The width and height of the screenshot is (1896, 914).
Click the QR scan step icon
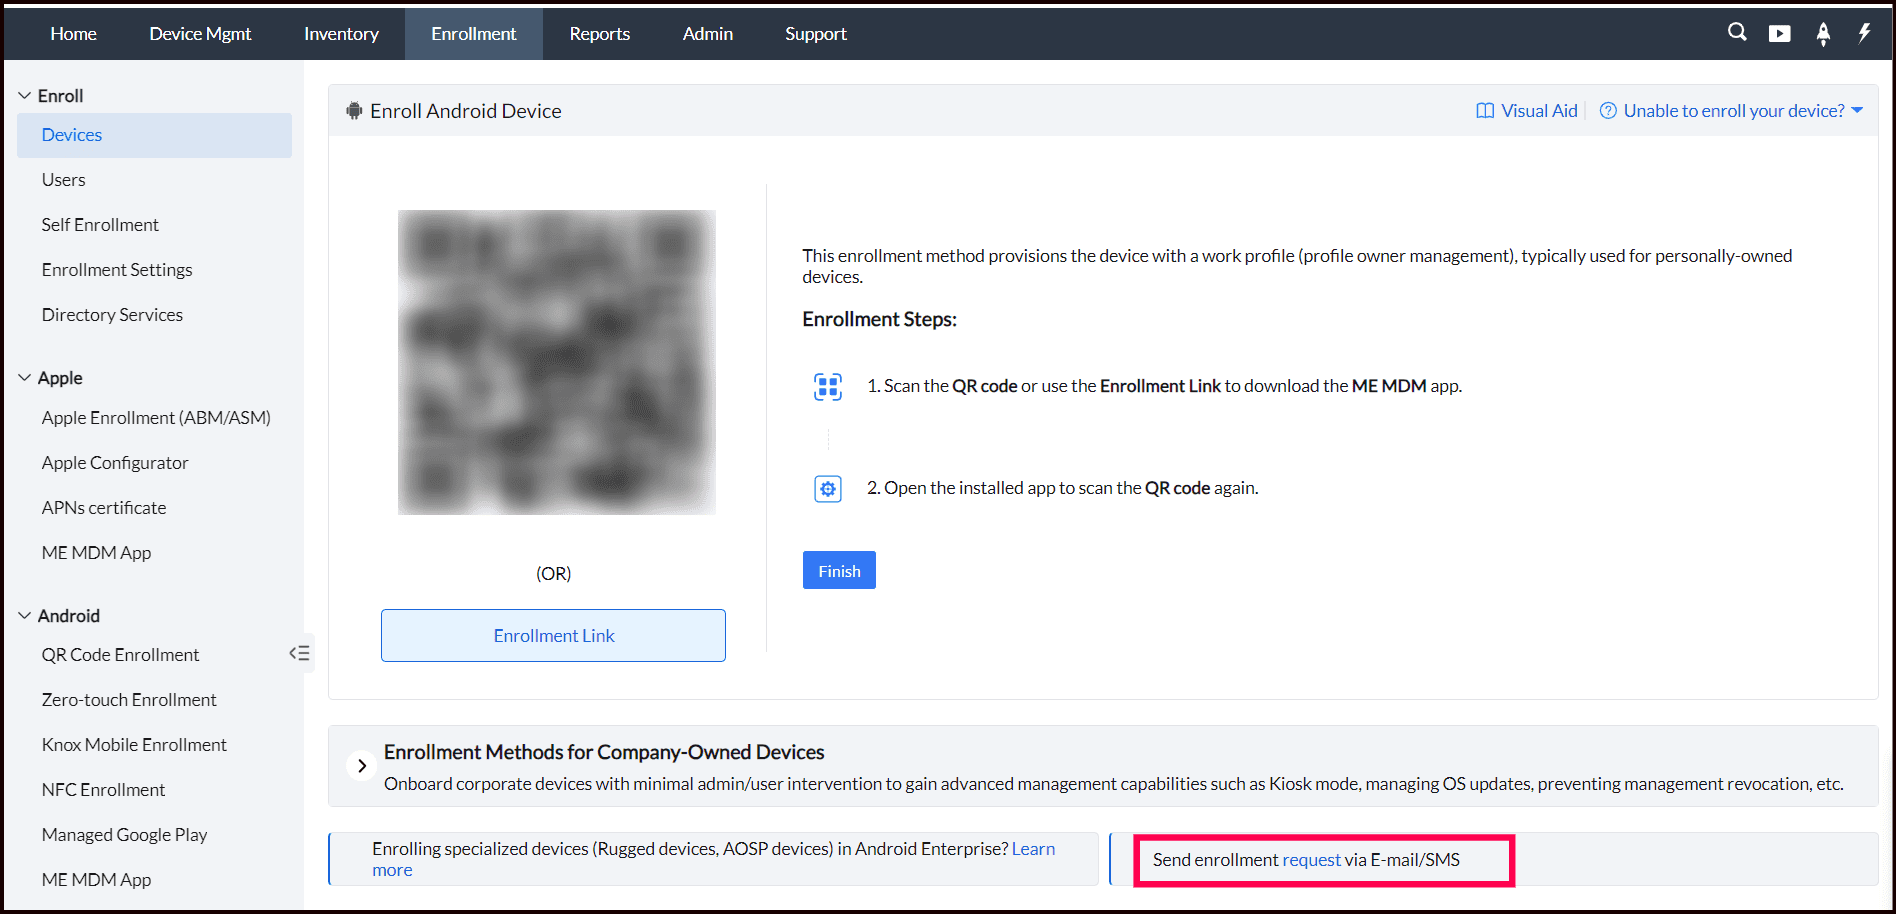pyautogui.click(x=828, y=386)
